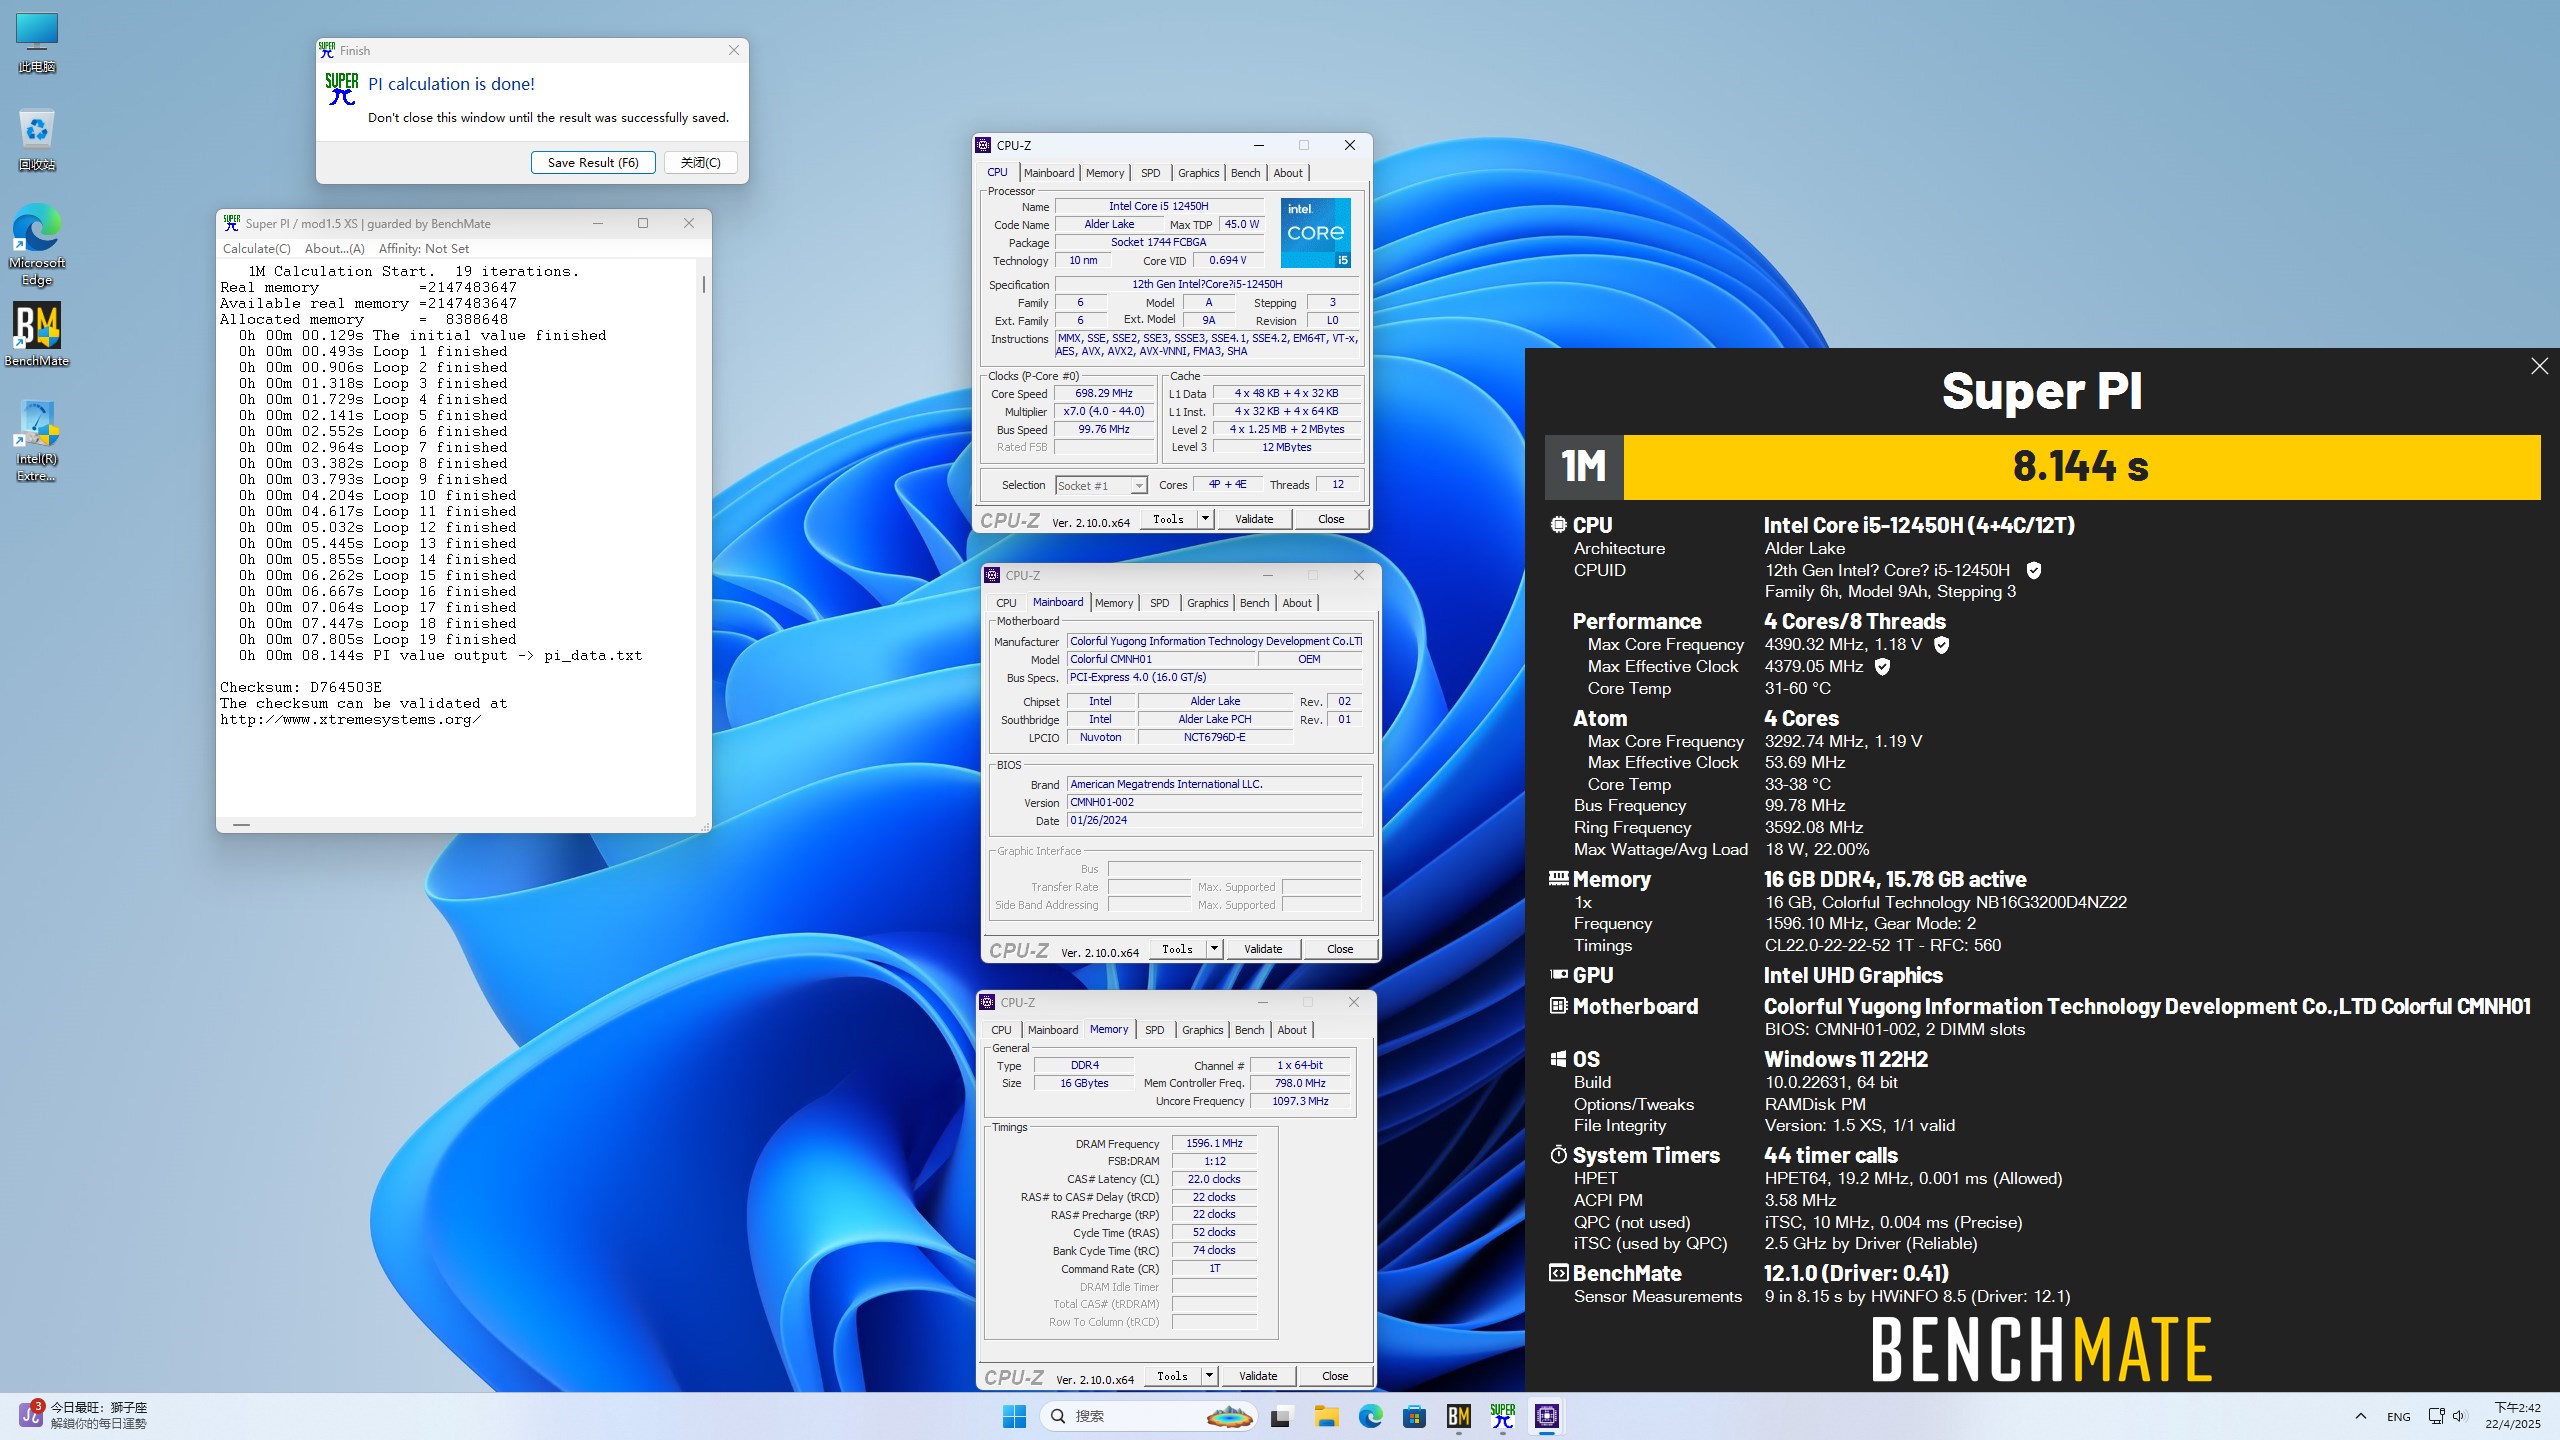Click Save Result (F6) button
This screenshot has width=2560, height=1440.
click(x=593, y=163)
